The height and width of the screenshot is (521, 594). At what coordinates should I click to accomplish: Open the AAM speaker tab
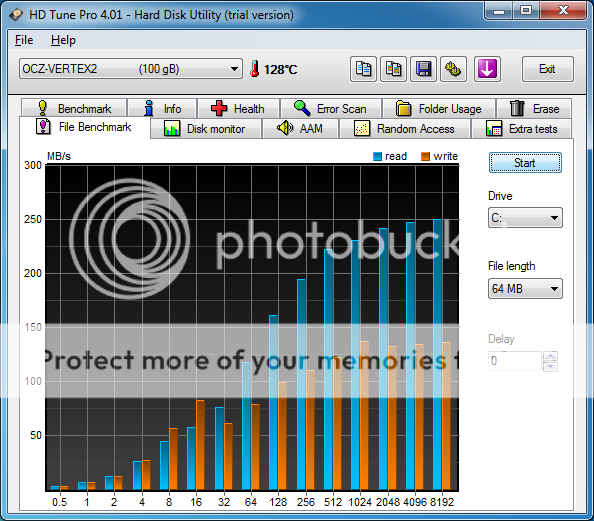click(300, 129)
